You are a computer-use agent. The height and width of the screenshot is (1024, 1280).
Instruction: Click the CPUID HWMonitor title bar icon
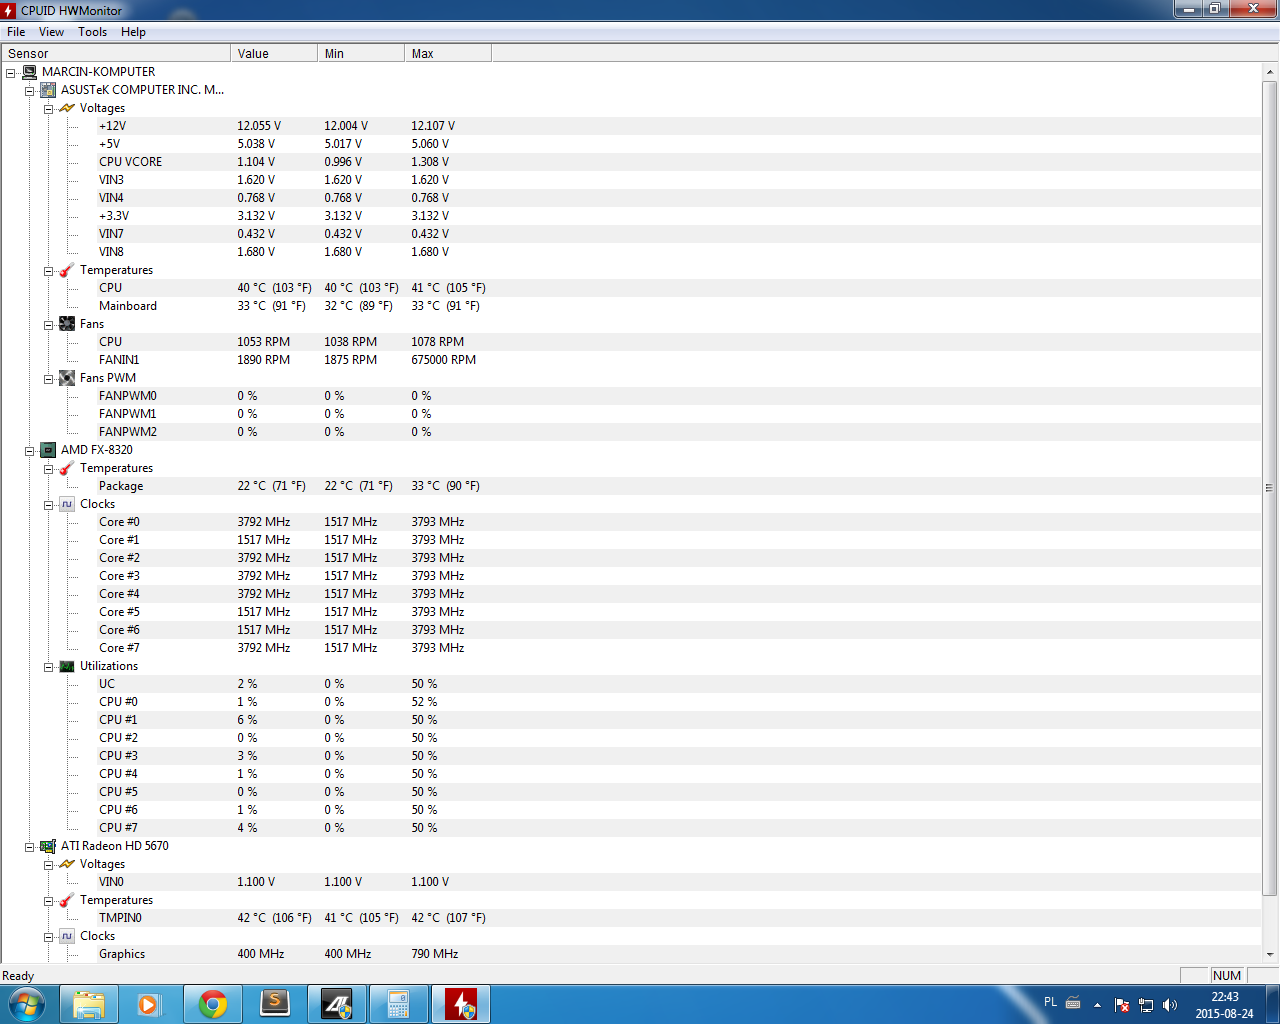click(9, 10)
